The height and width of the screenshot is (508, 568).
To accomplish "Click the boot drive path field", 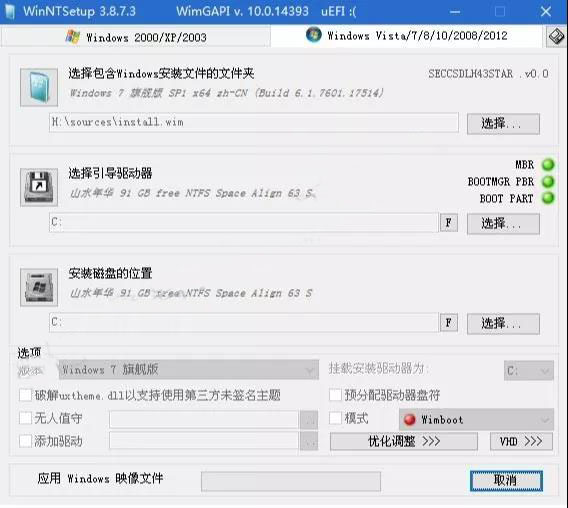I will 244,222.
